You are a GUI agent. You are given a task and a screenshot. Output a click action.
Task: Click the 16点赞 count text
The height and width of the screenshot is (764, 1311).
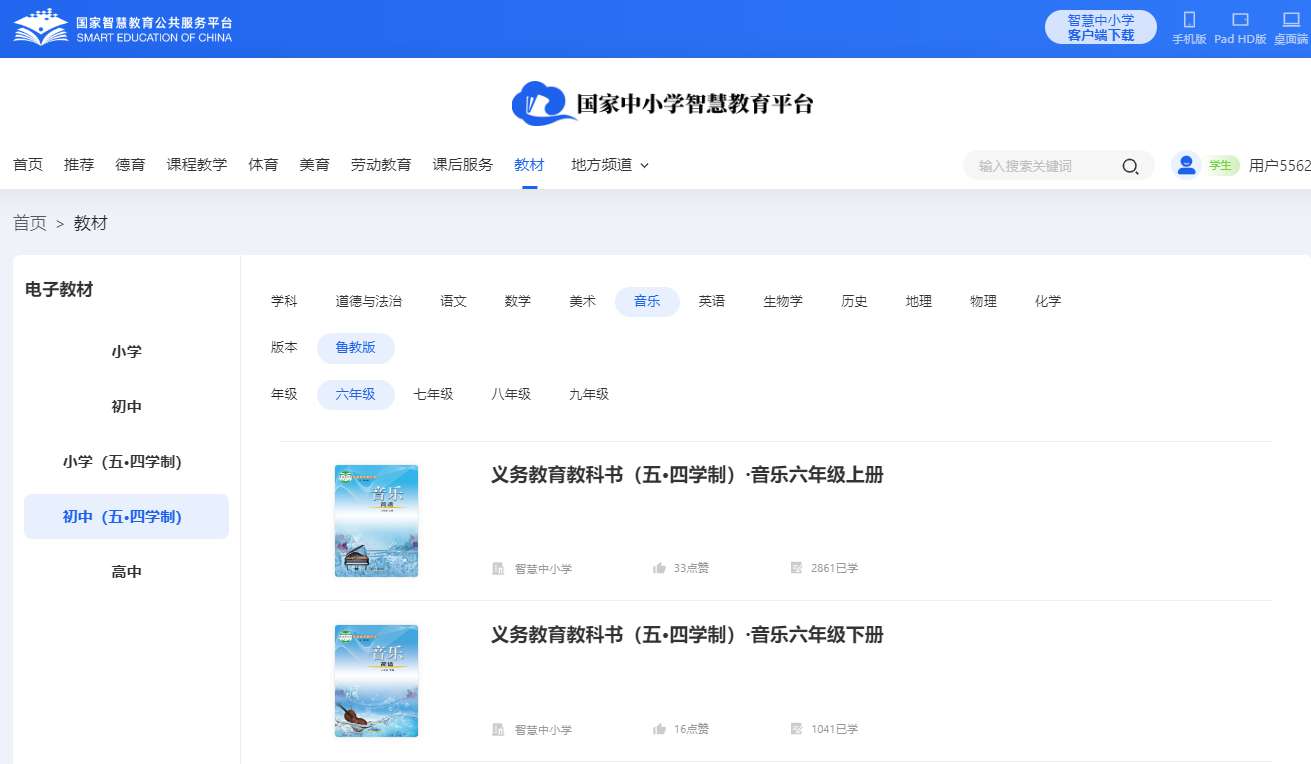click(691, 729)
